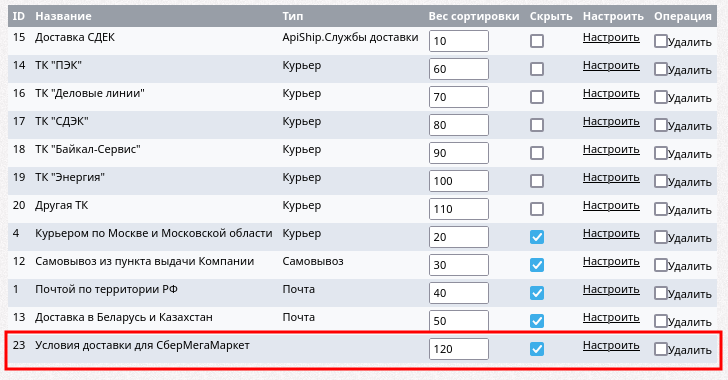Check Удалить for Почтой по территории РФ
Viewport: 728px width, 380px height.
[661, 293]
